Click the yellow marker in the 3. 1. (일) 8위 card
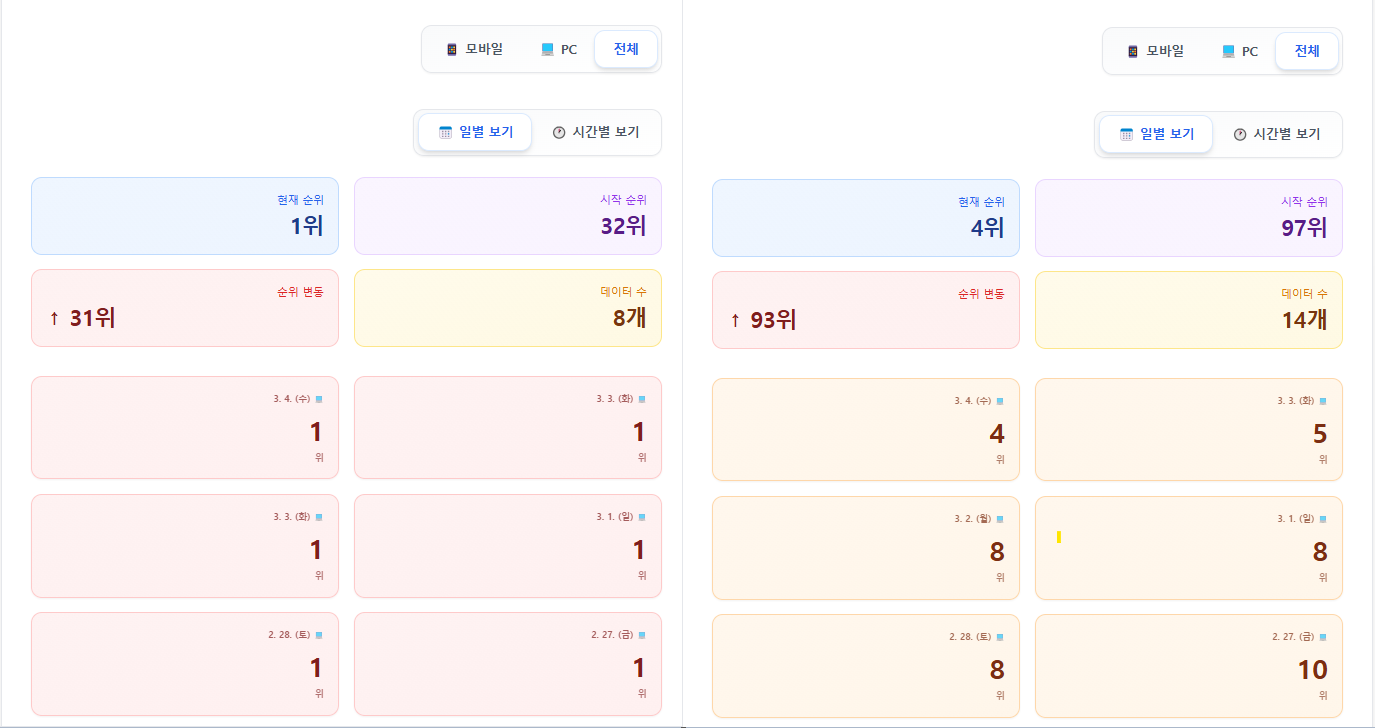Image resolution: width=1375 pixels, height=728 pixels. 1059,538
